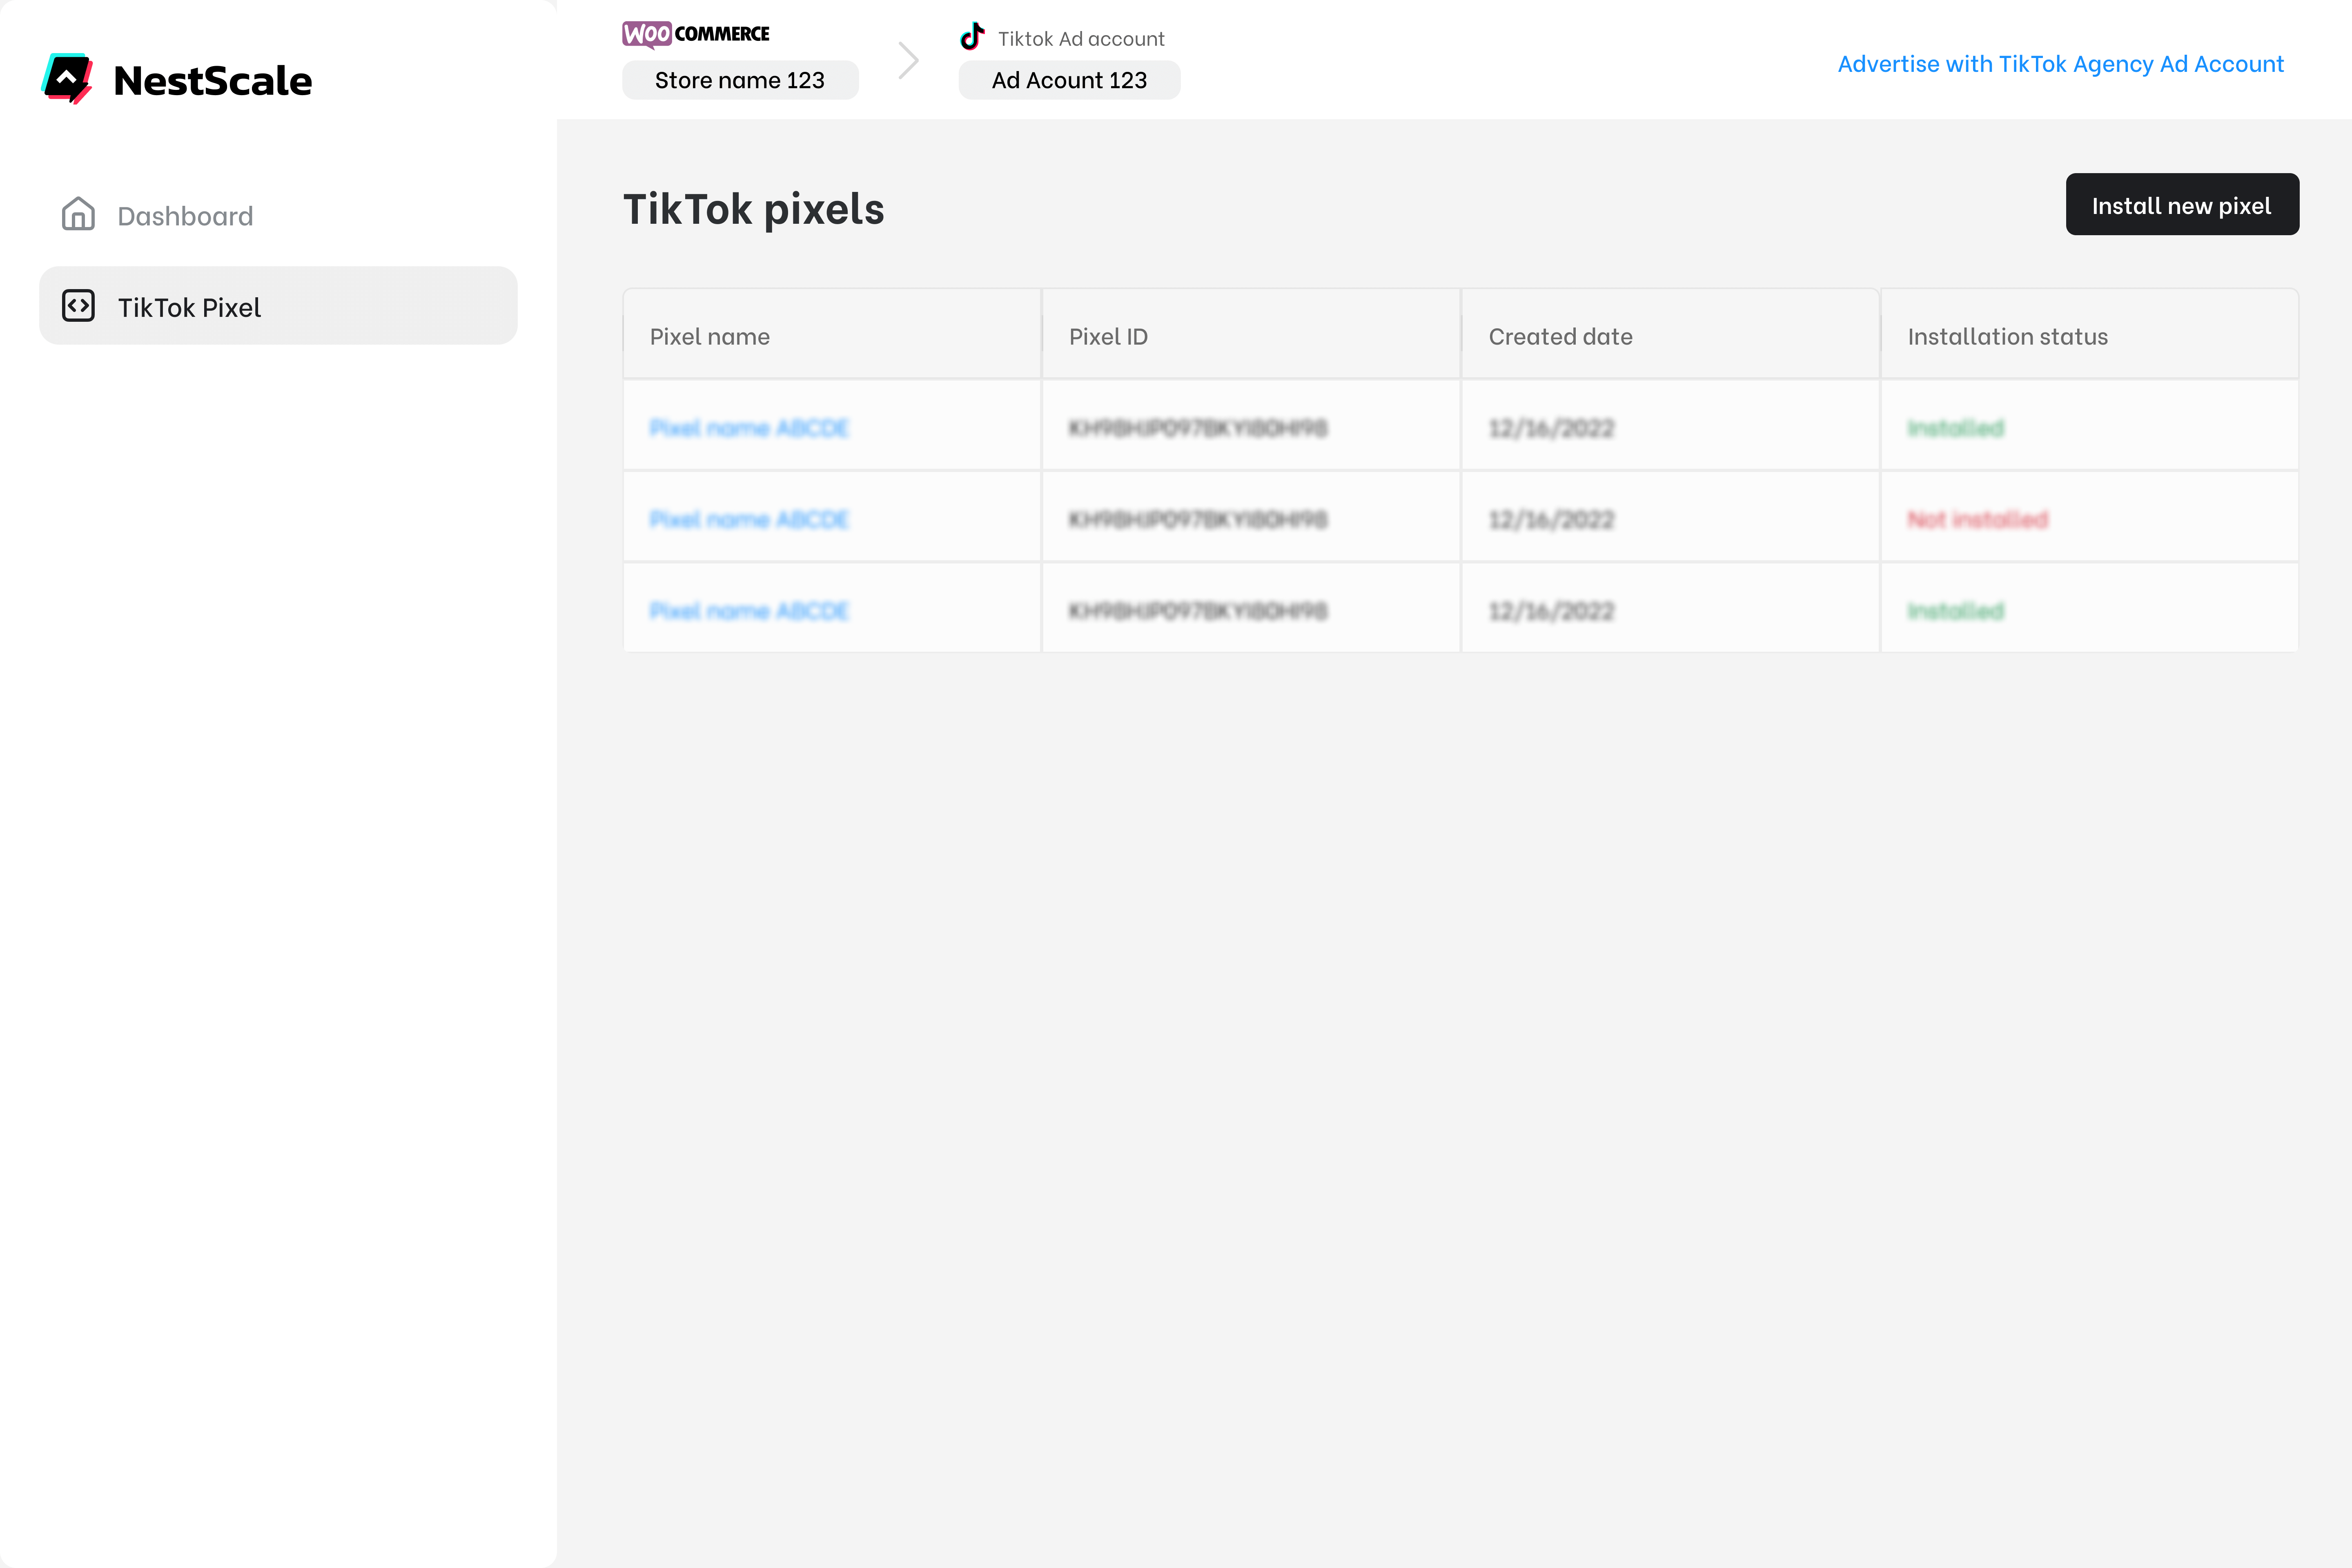Click Install new pixel button
The width and height of the screenshot is (2352, 1568).
[x=2182, y=205]
